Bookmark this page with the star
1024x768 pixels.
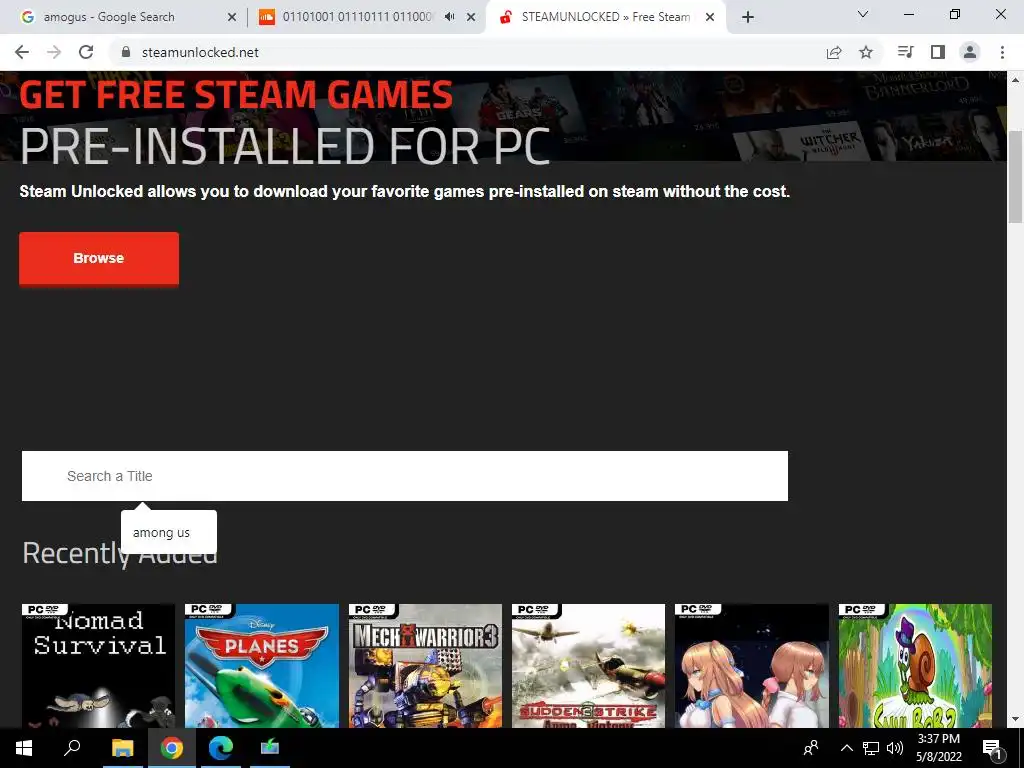pos(866,52)
